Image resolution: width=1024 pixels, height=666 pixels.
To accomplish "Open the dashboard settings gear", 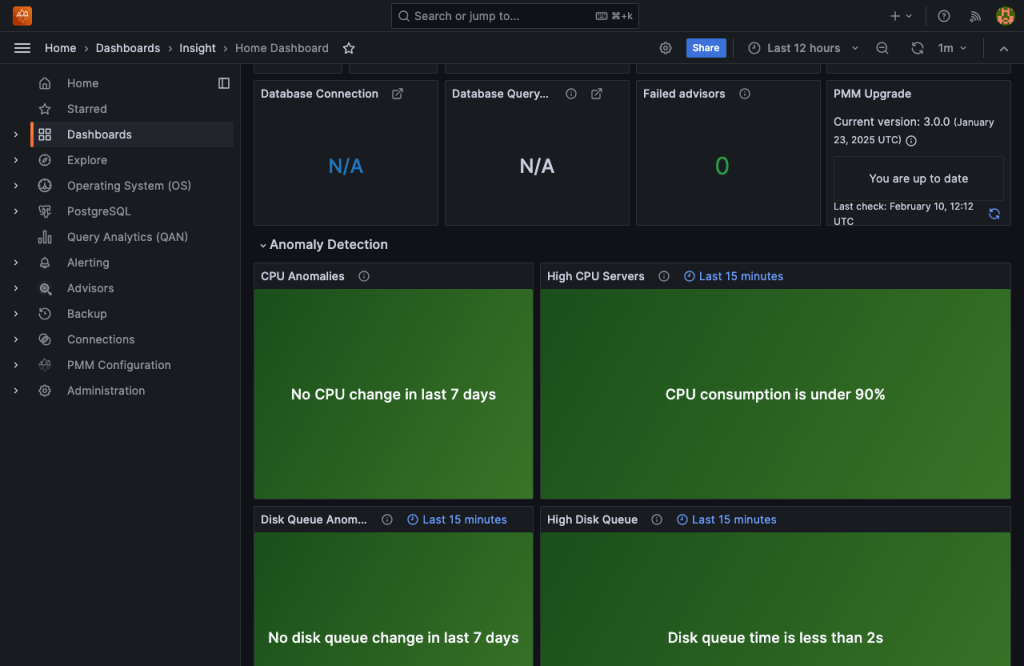I will pyautogui.click(x=666, y=47).
